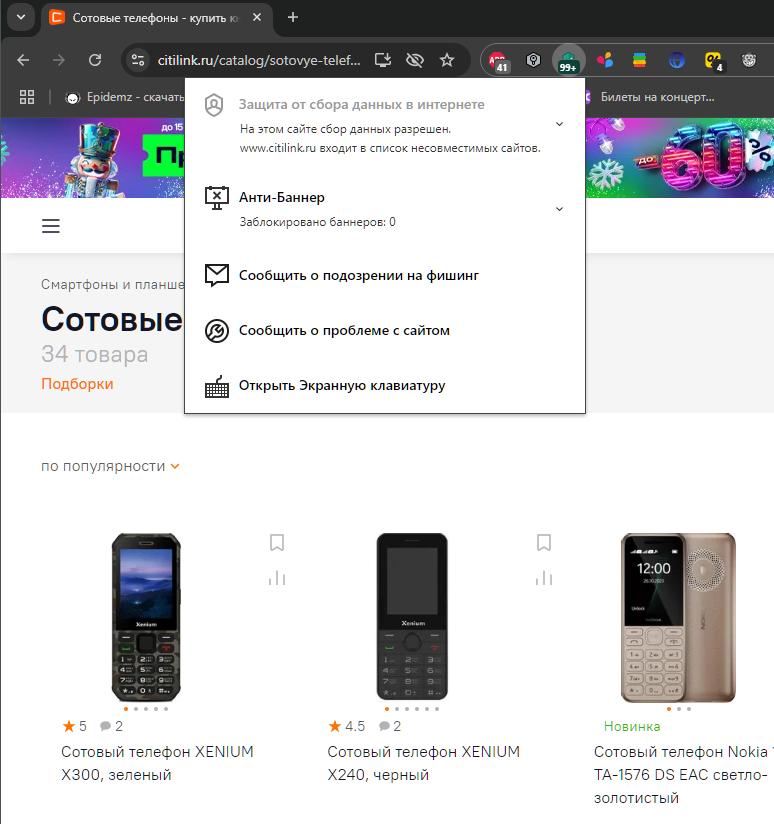The image size is (774, 824).
Task: Bookmark this page with the star icon
Action: [447, 60]
